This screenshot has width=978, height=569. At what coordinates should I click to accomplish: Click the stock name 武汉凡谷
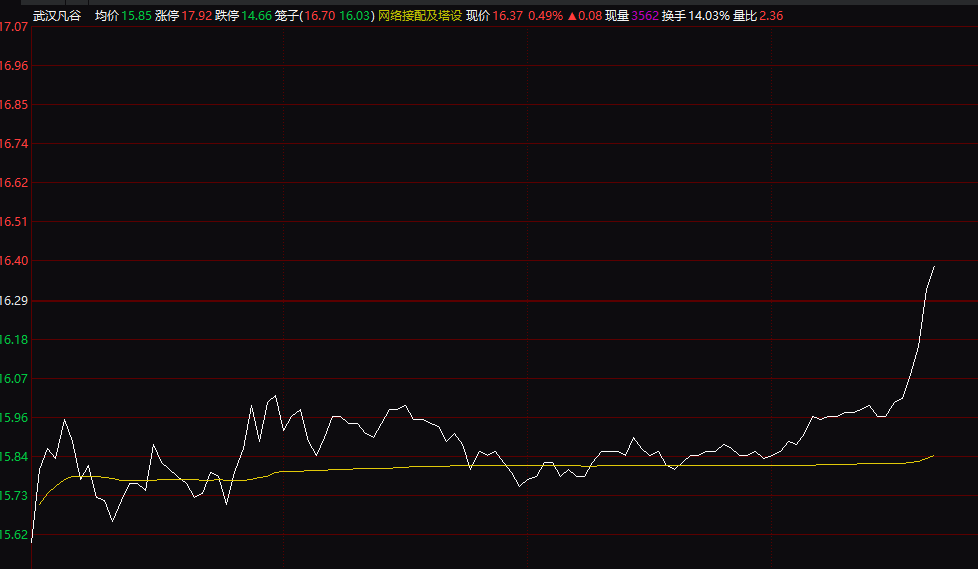pyautogui.click(x=57, y=16)
